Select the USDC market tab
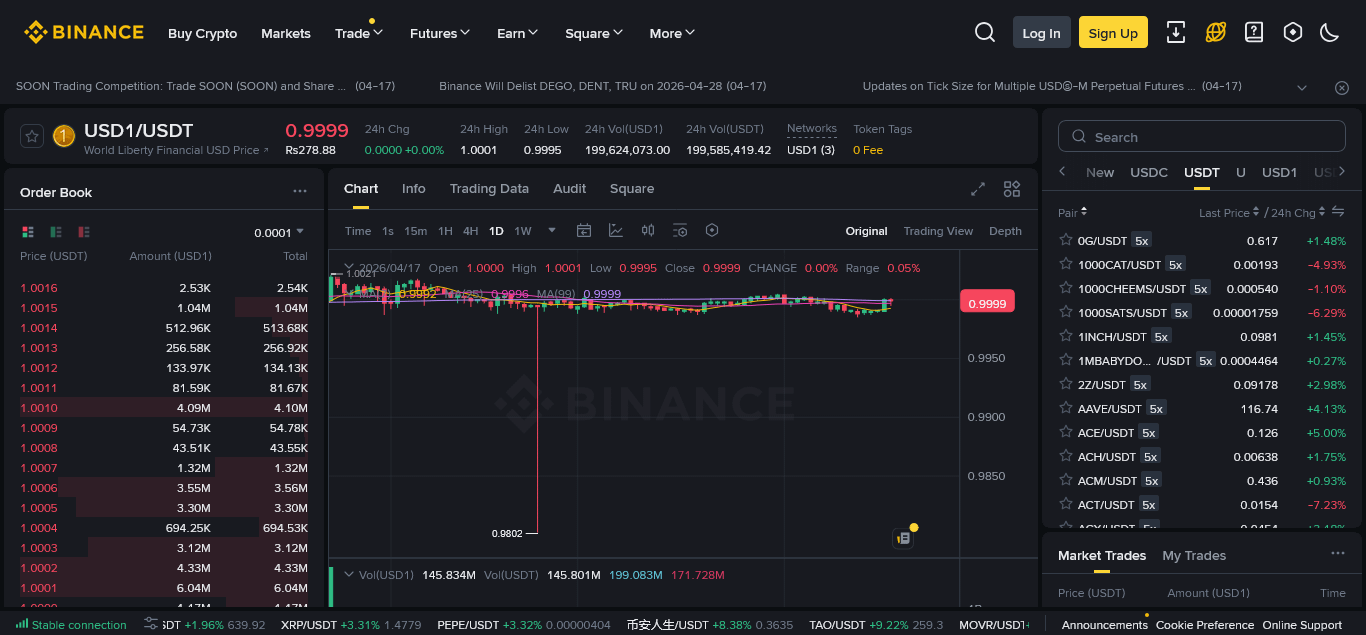The image size is (1366, 635). (x=1149, y=172)
